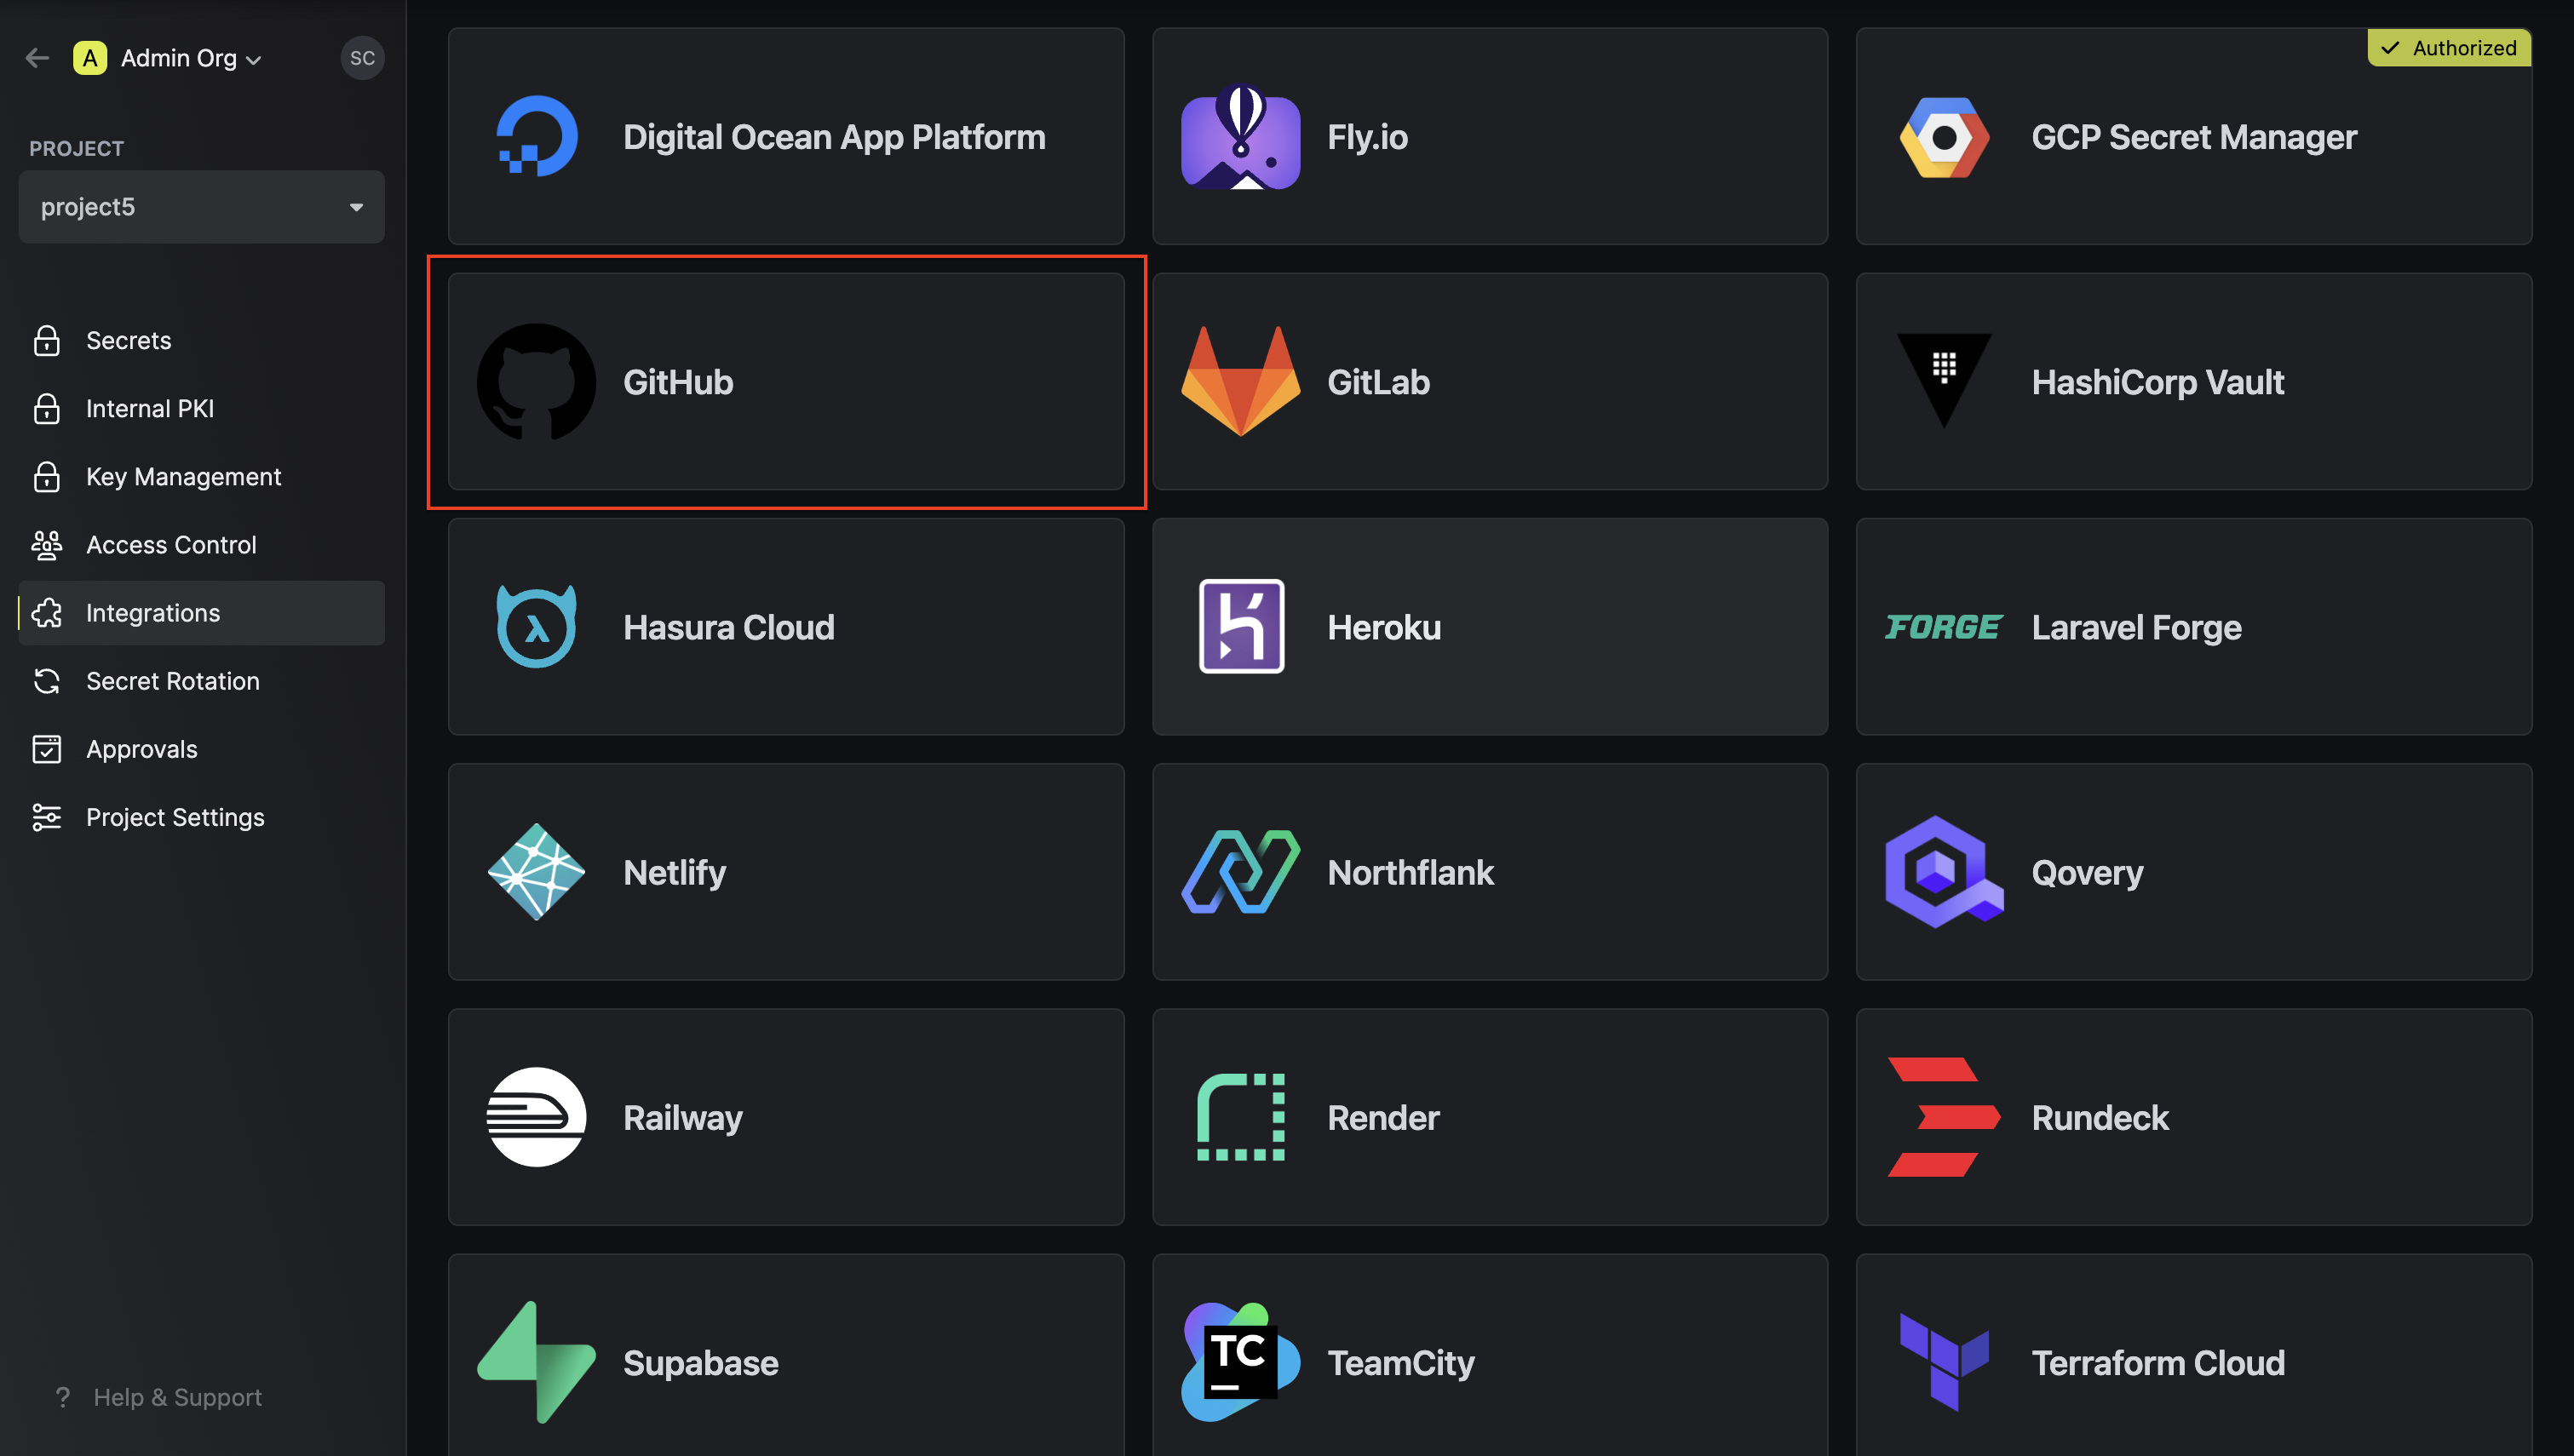
Task: Click the TeamCity TC logo
Action: (1241, 1362)
